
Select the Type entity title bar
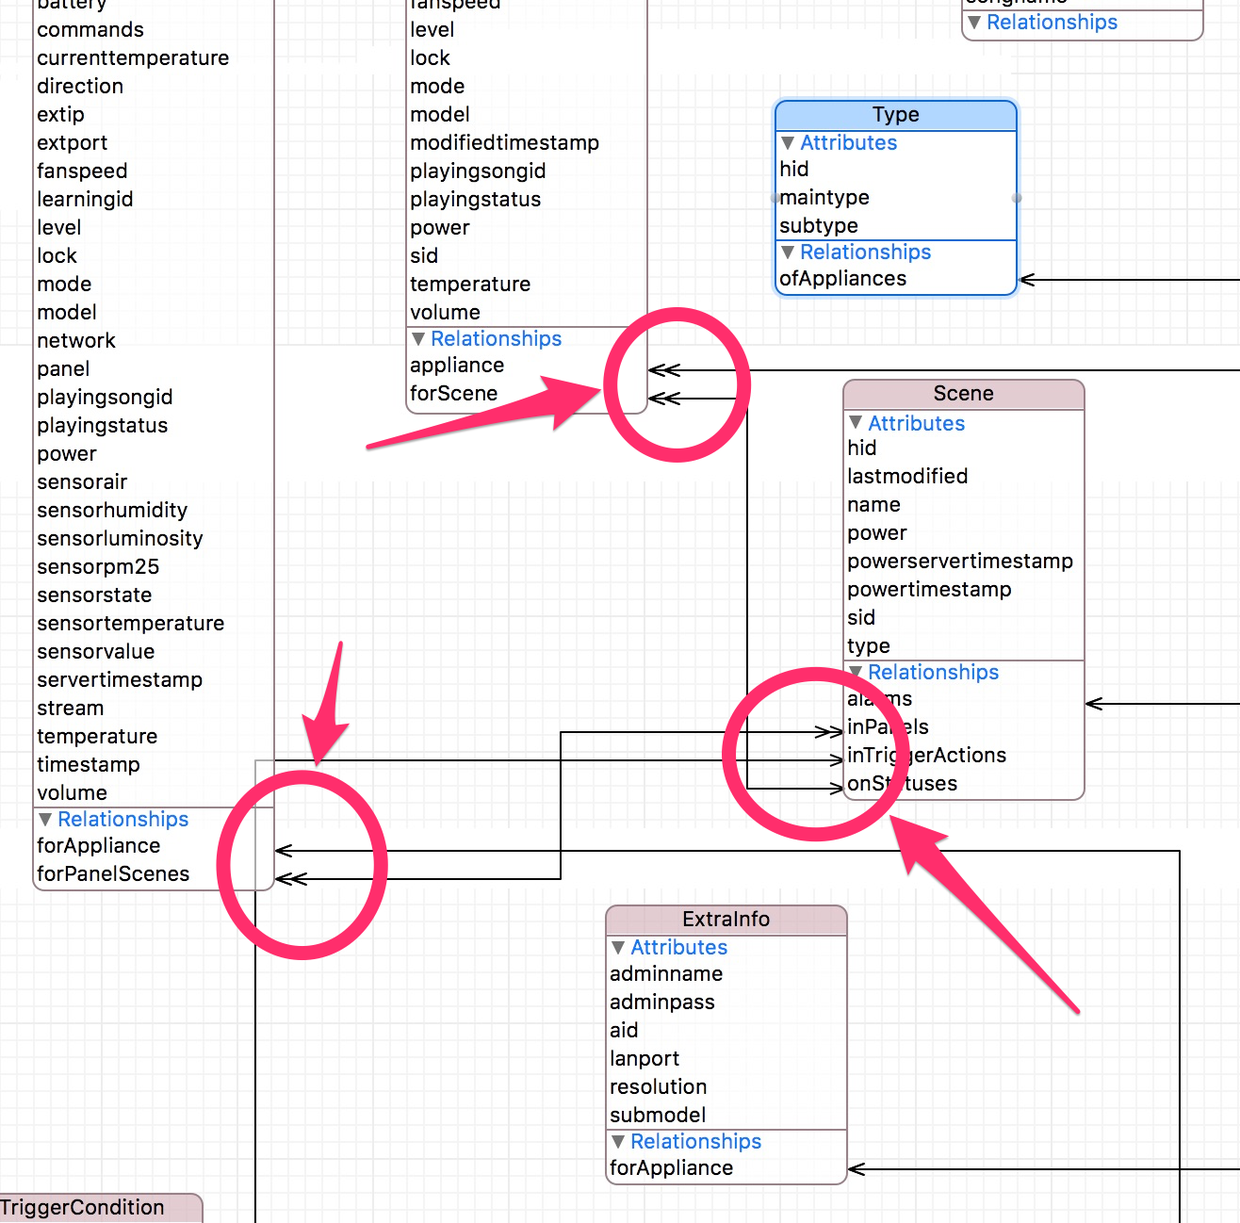click(x=895, y=115)
